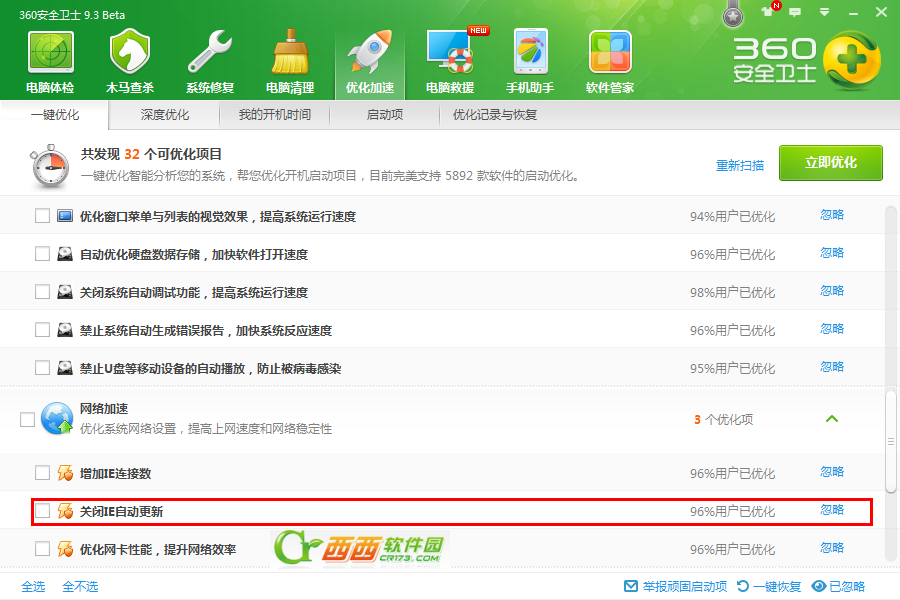Click disk icon of 禁止U盘等移动设备 row
Screen dimensions: 900x600
pos(65,368)
